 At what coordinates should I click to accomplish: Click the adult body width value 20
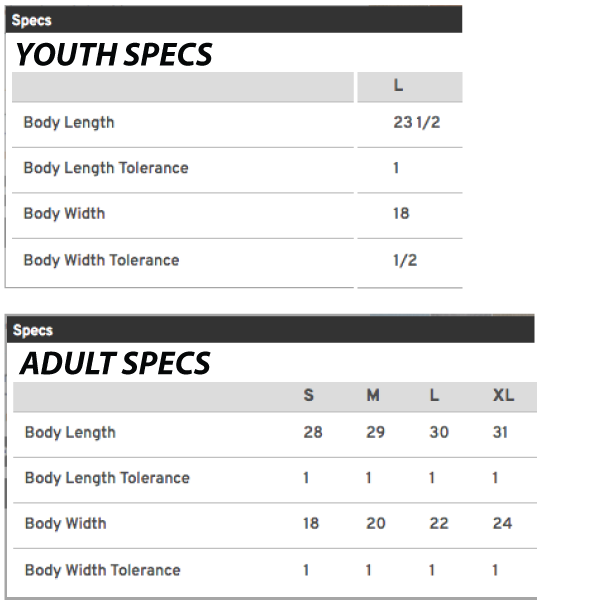[x=374, y=523]
